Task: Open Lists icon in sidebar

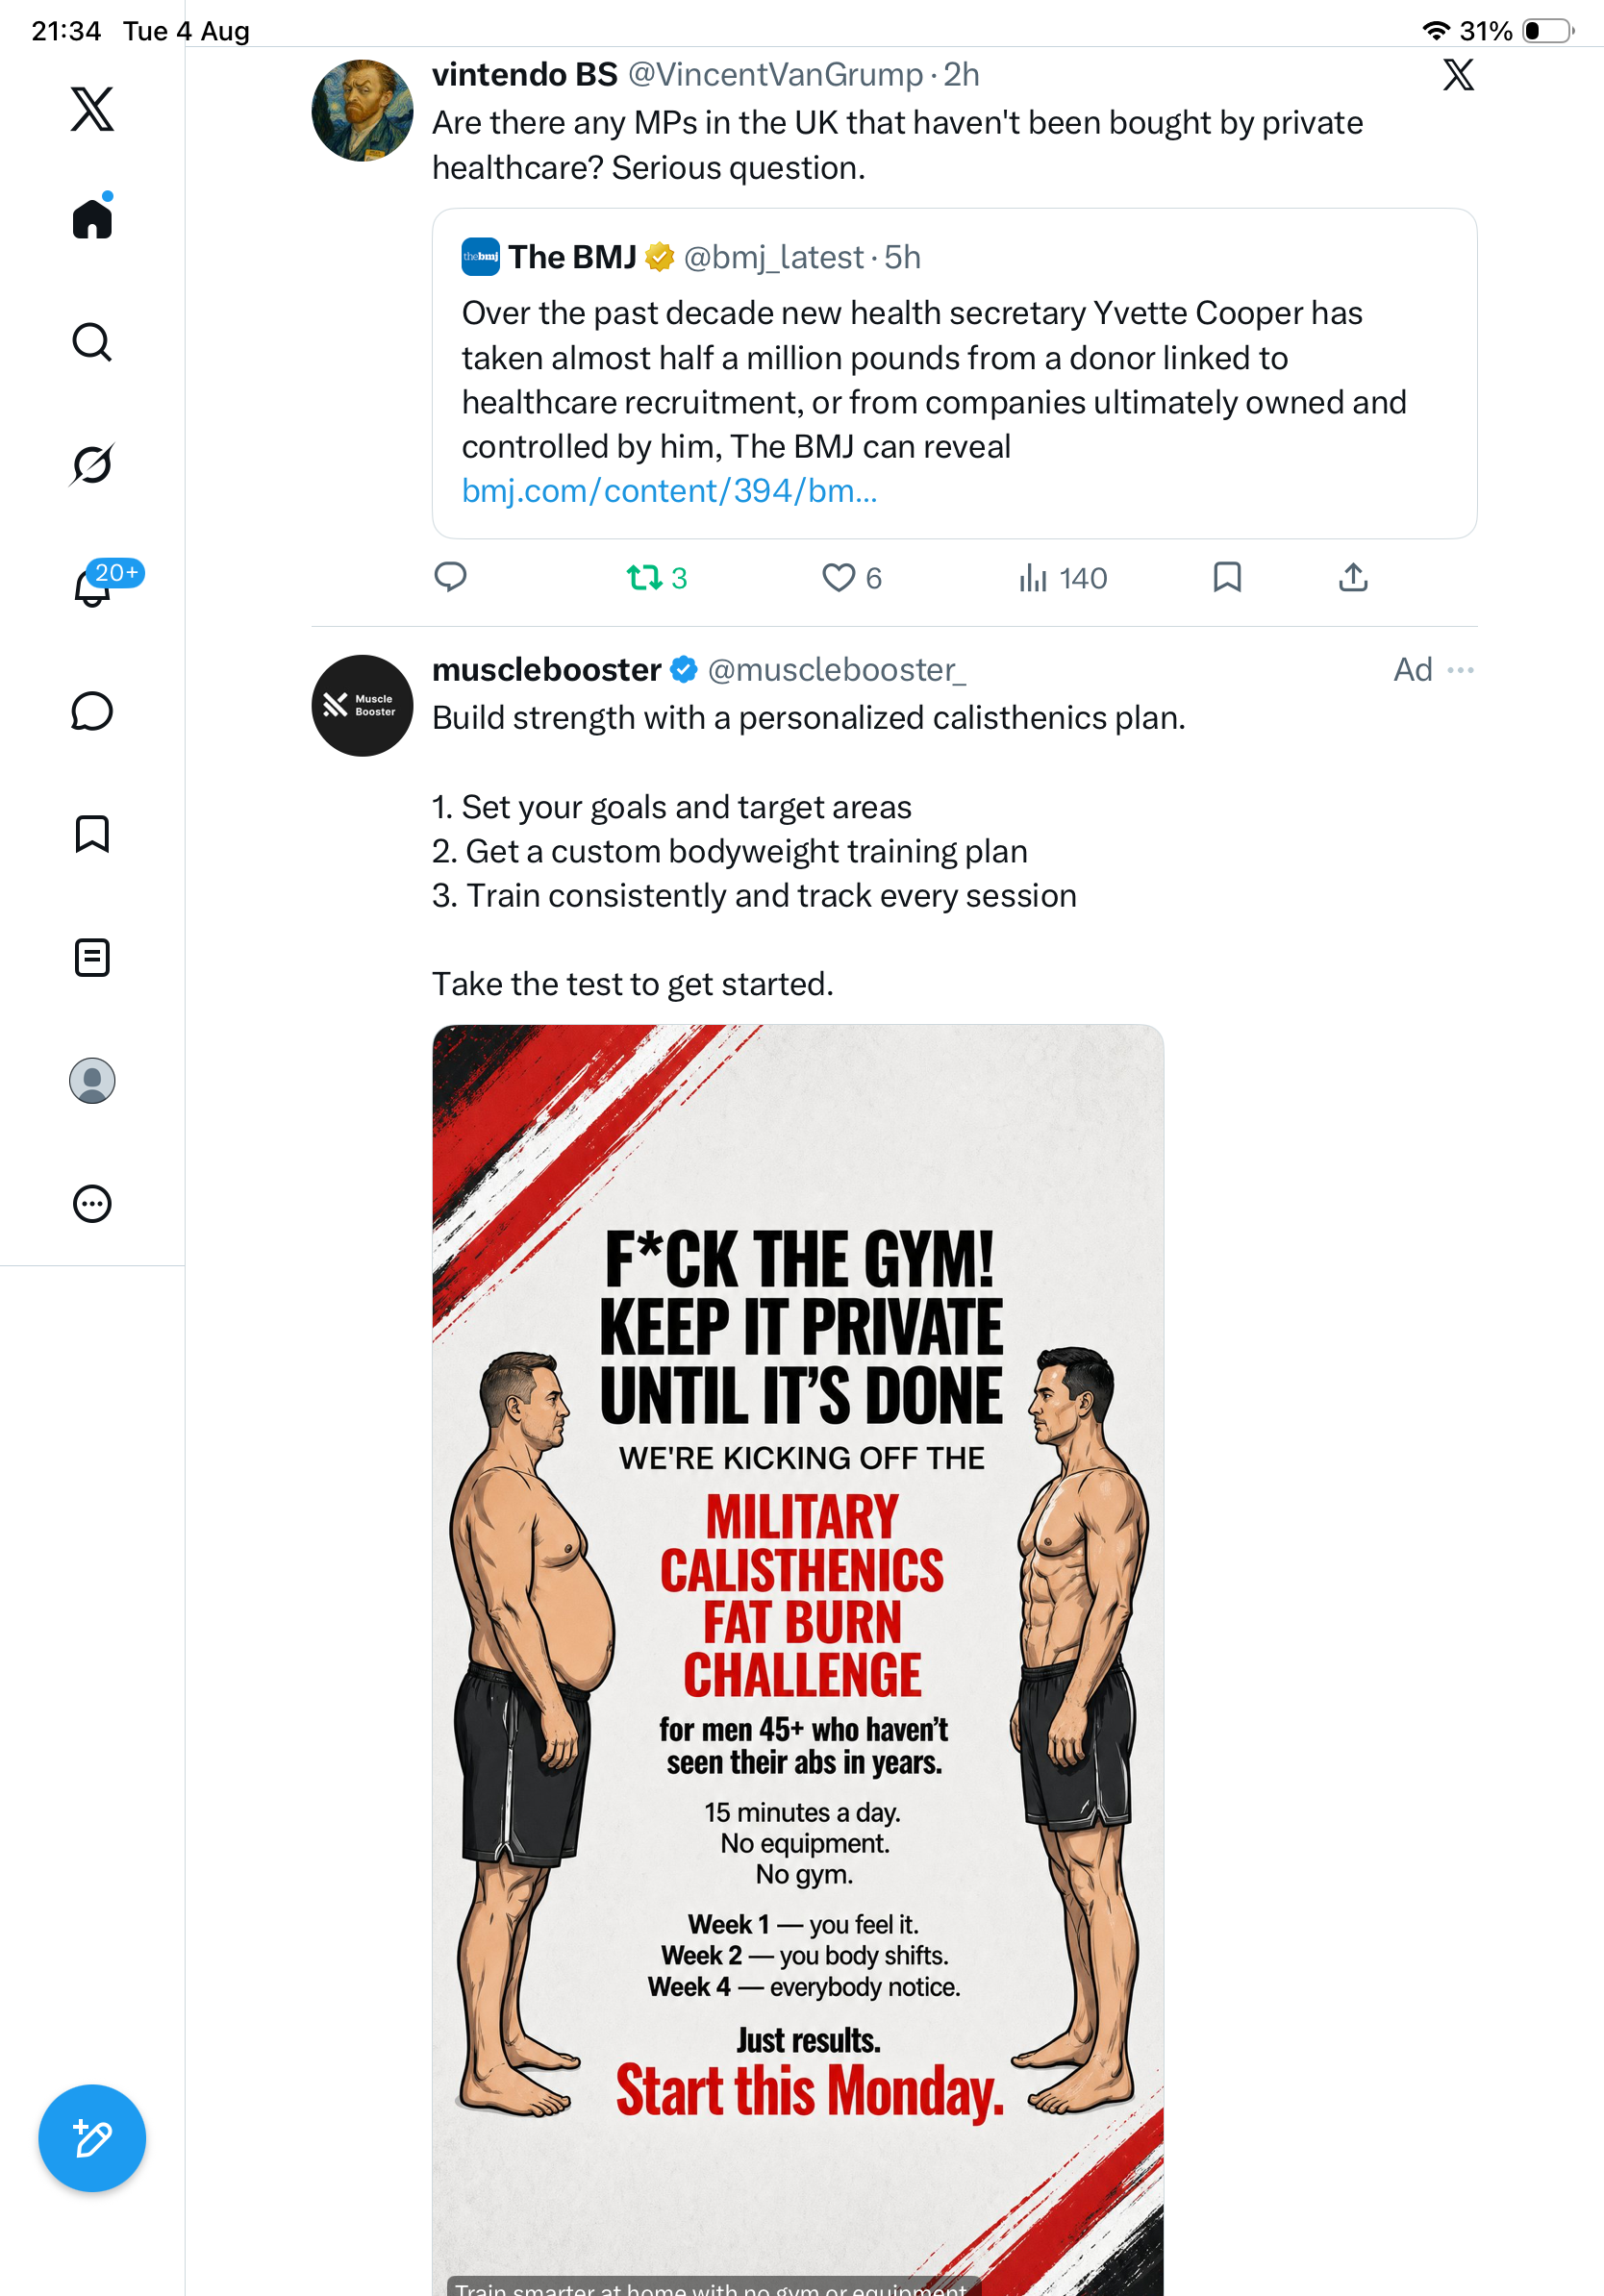Action: (x=92, y=958)
